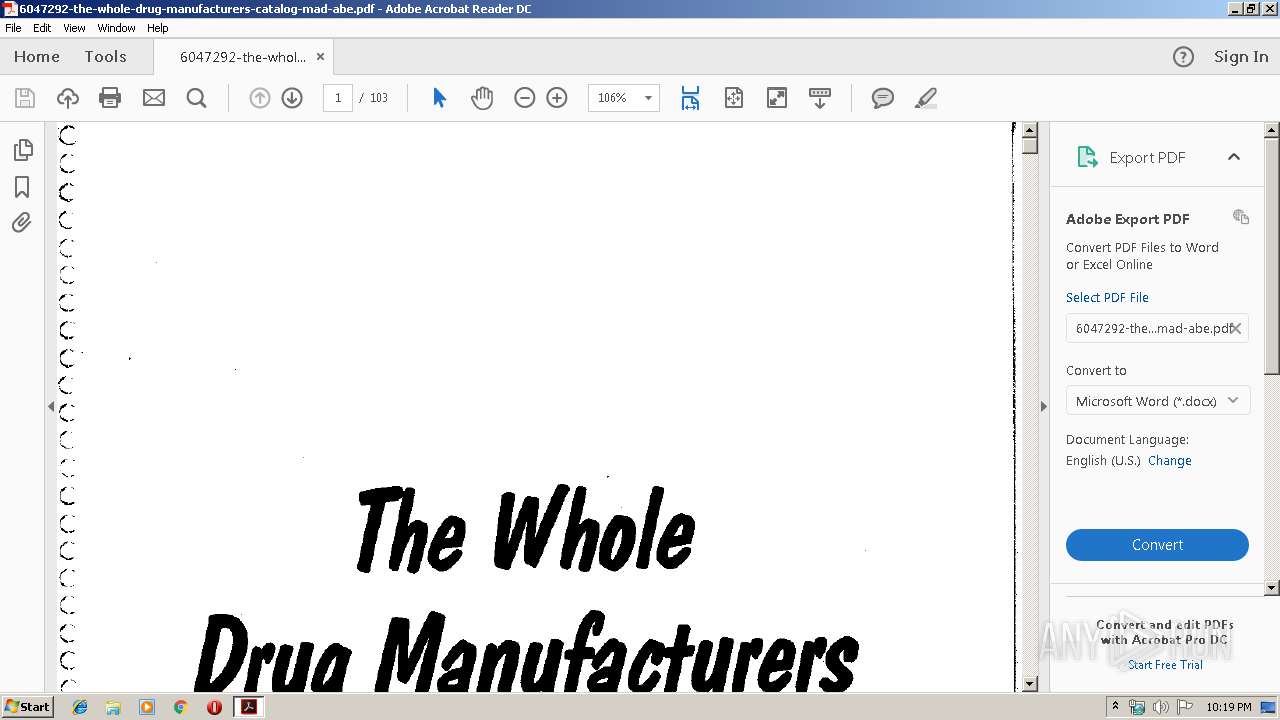This screenshot has width=1280, height=720.
Task: Click Sign In
Action: point(1241,57)
